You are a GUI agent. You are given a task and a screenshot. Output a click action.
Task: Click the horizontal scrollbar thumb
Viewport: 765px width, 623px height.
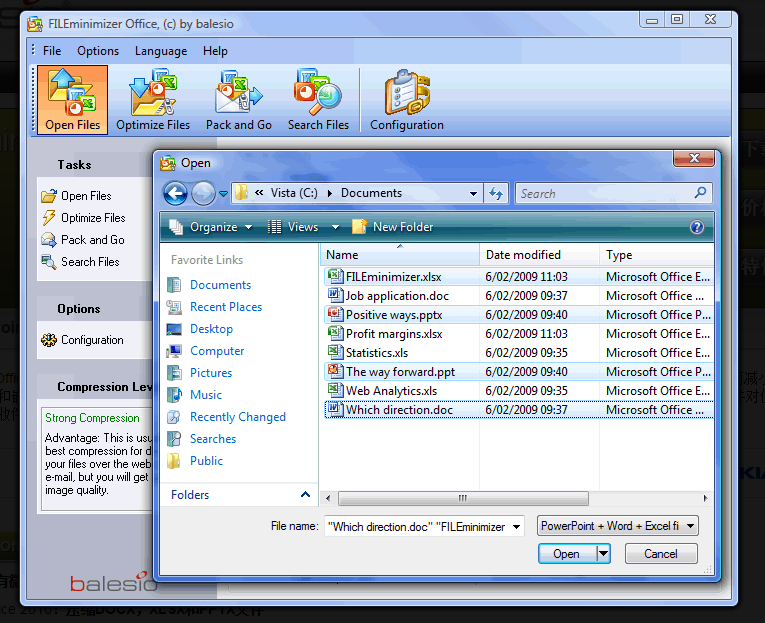(x=463, y=498)
